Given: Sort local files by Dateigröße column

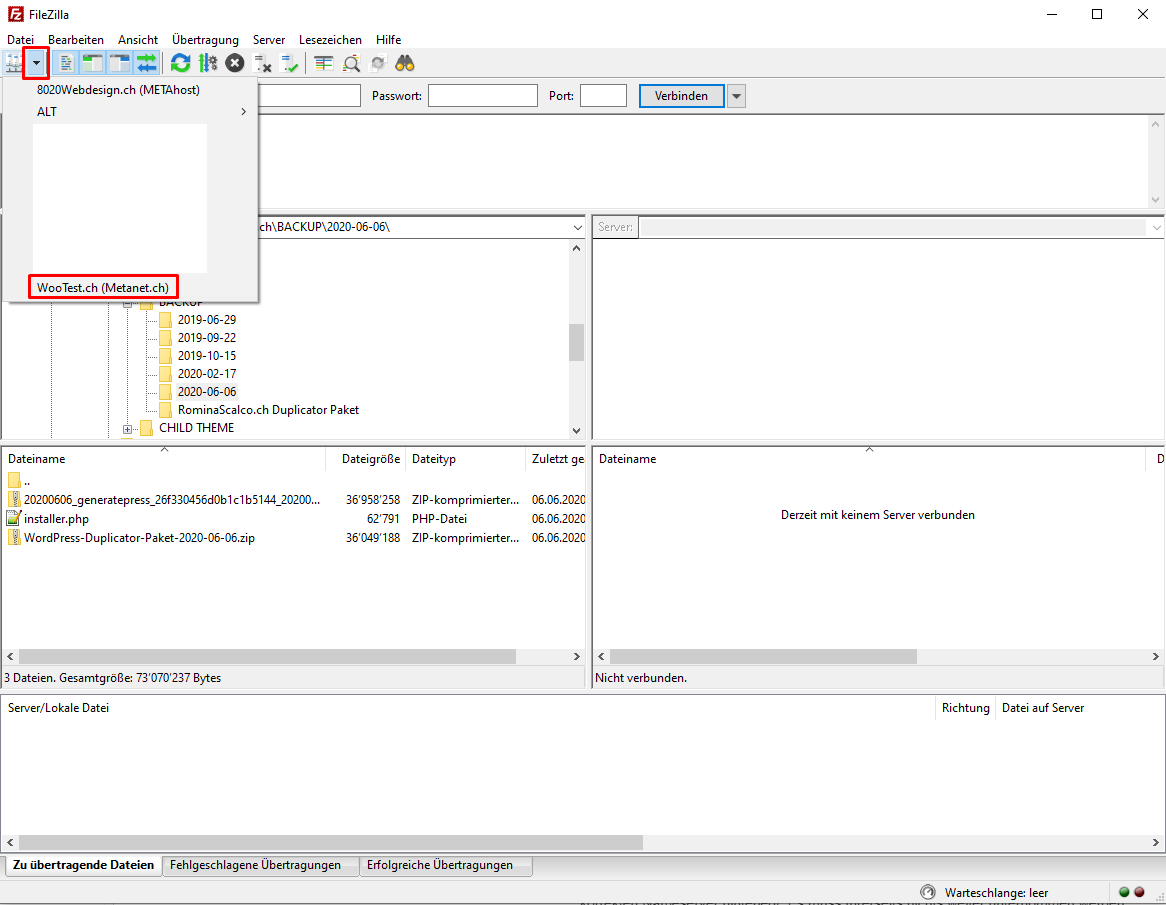Looking at the screenshot, I should pos(366,459).
